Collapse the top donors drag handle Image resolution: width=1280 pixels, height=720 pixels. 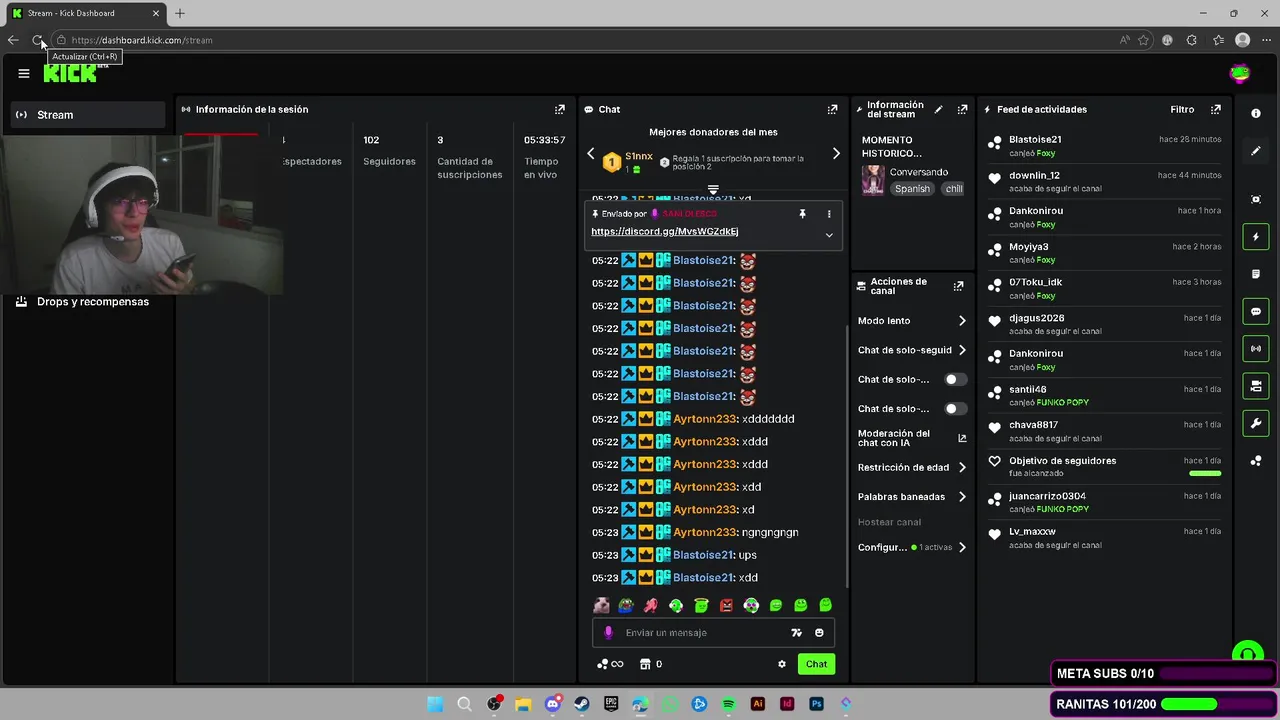pos(713,189)
